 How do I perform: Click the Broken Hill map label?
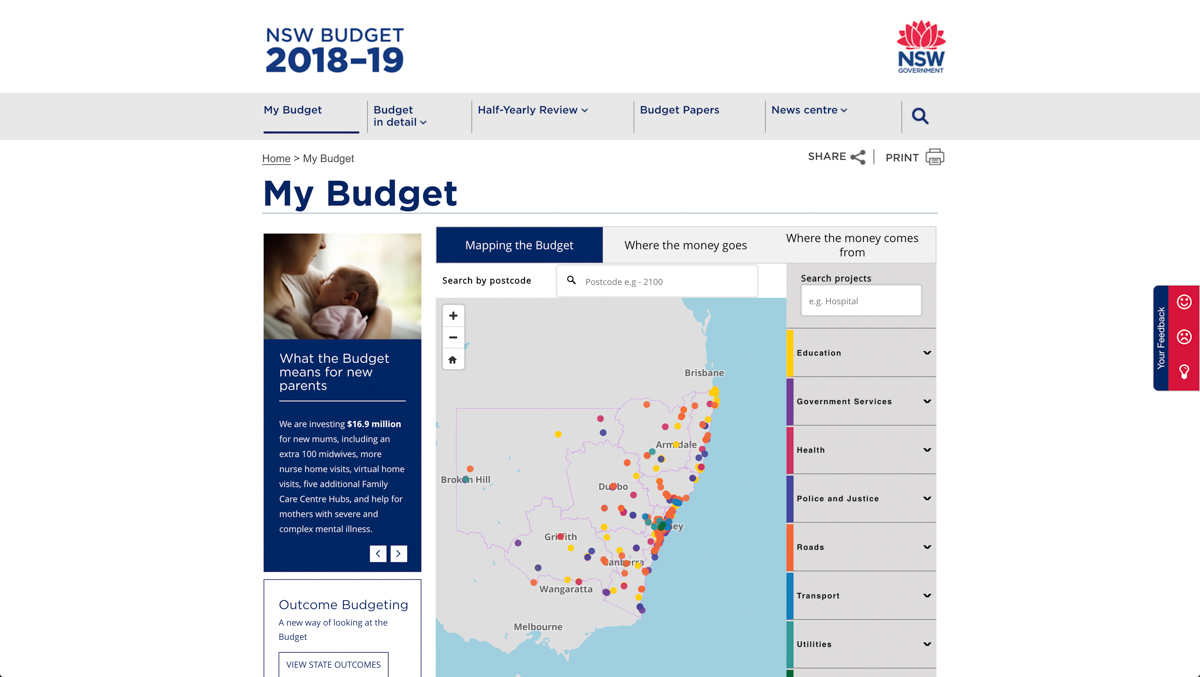(466, 480)
